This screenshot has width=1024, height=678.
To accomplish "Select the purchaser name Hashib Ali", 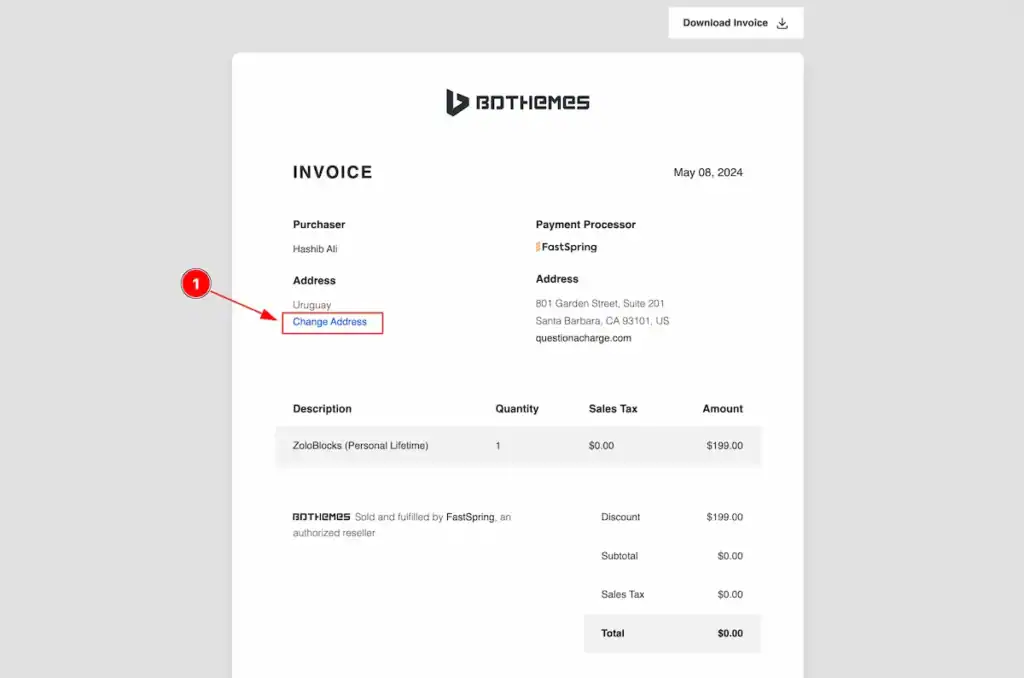I will 315,249.
